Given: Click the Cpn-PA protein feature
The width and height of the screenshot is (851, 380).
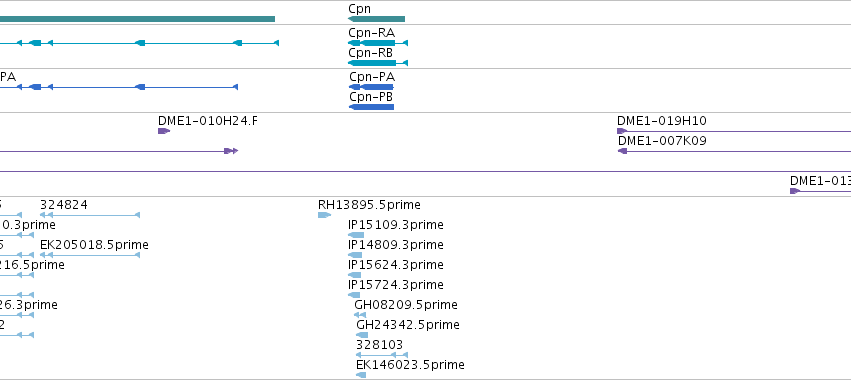Looking at the screenshot, I should pyautogui.click(x=371, y=87).
